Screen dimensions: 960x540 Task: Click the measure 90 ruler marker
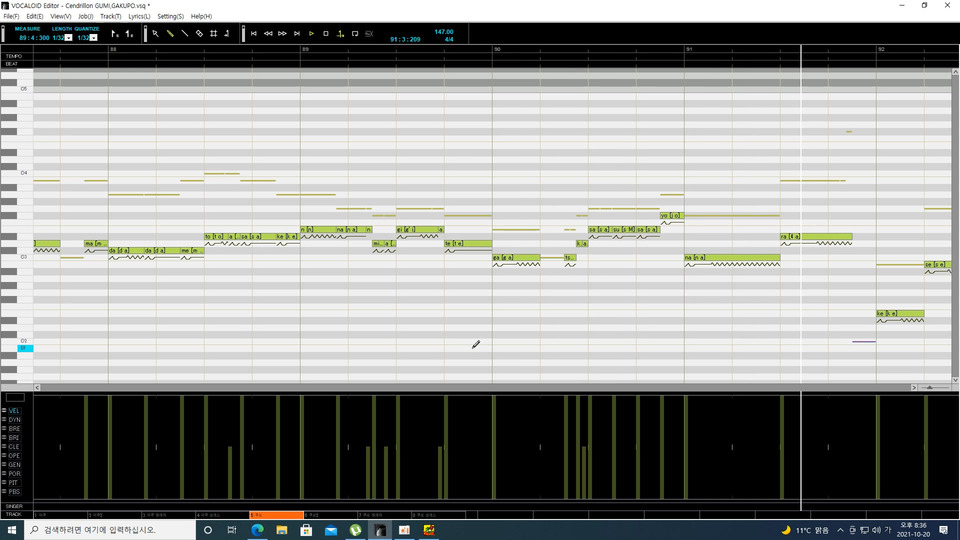click(497, 49)
